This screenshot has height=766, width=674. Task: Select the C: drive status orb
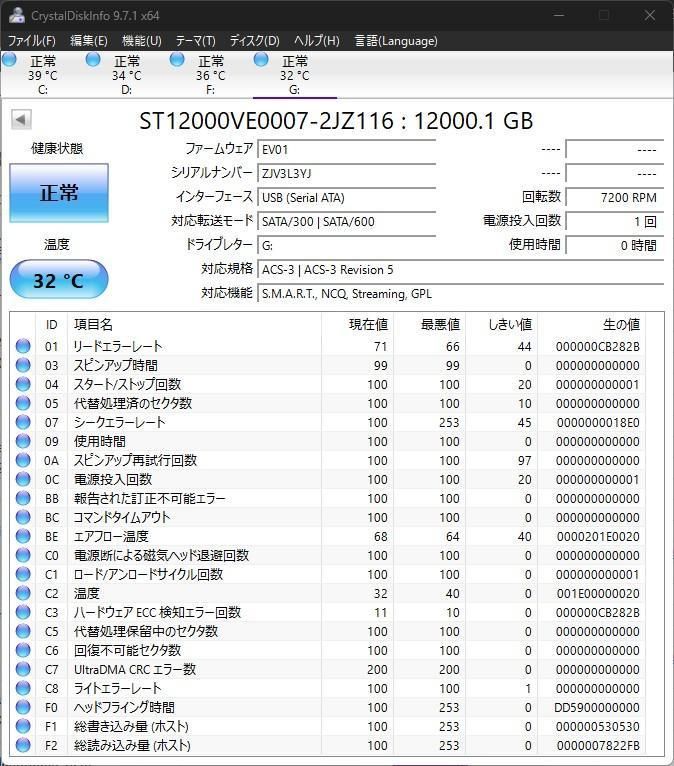tap(10, 61)
